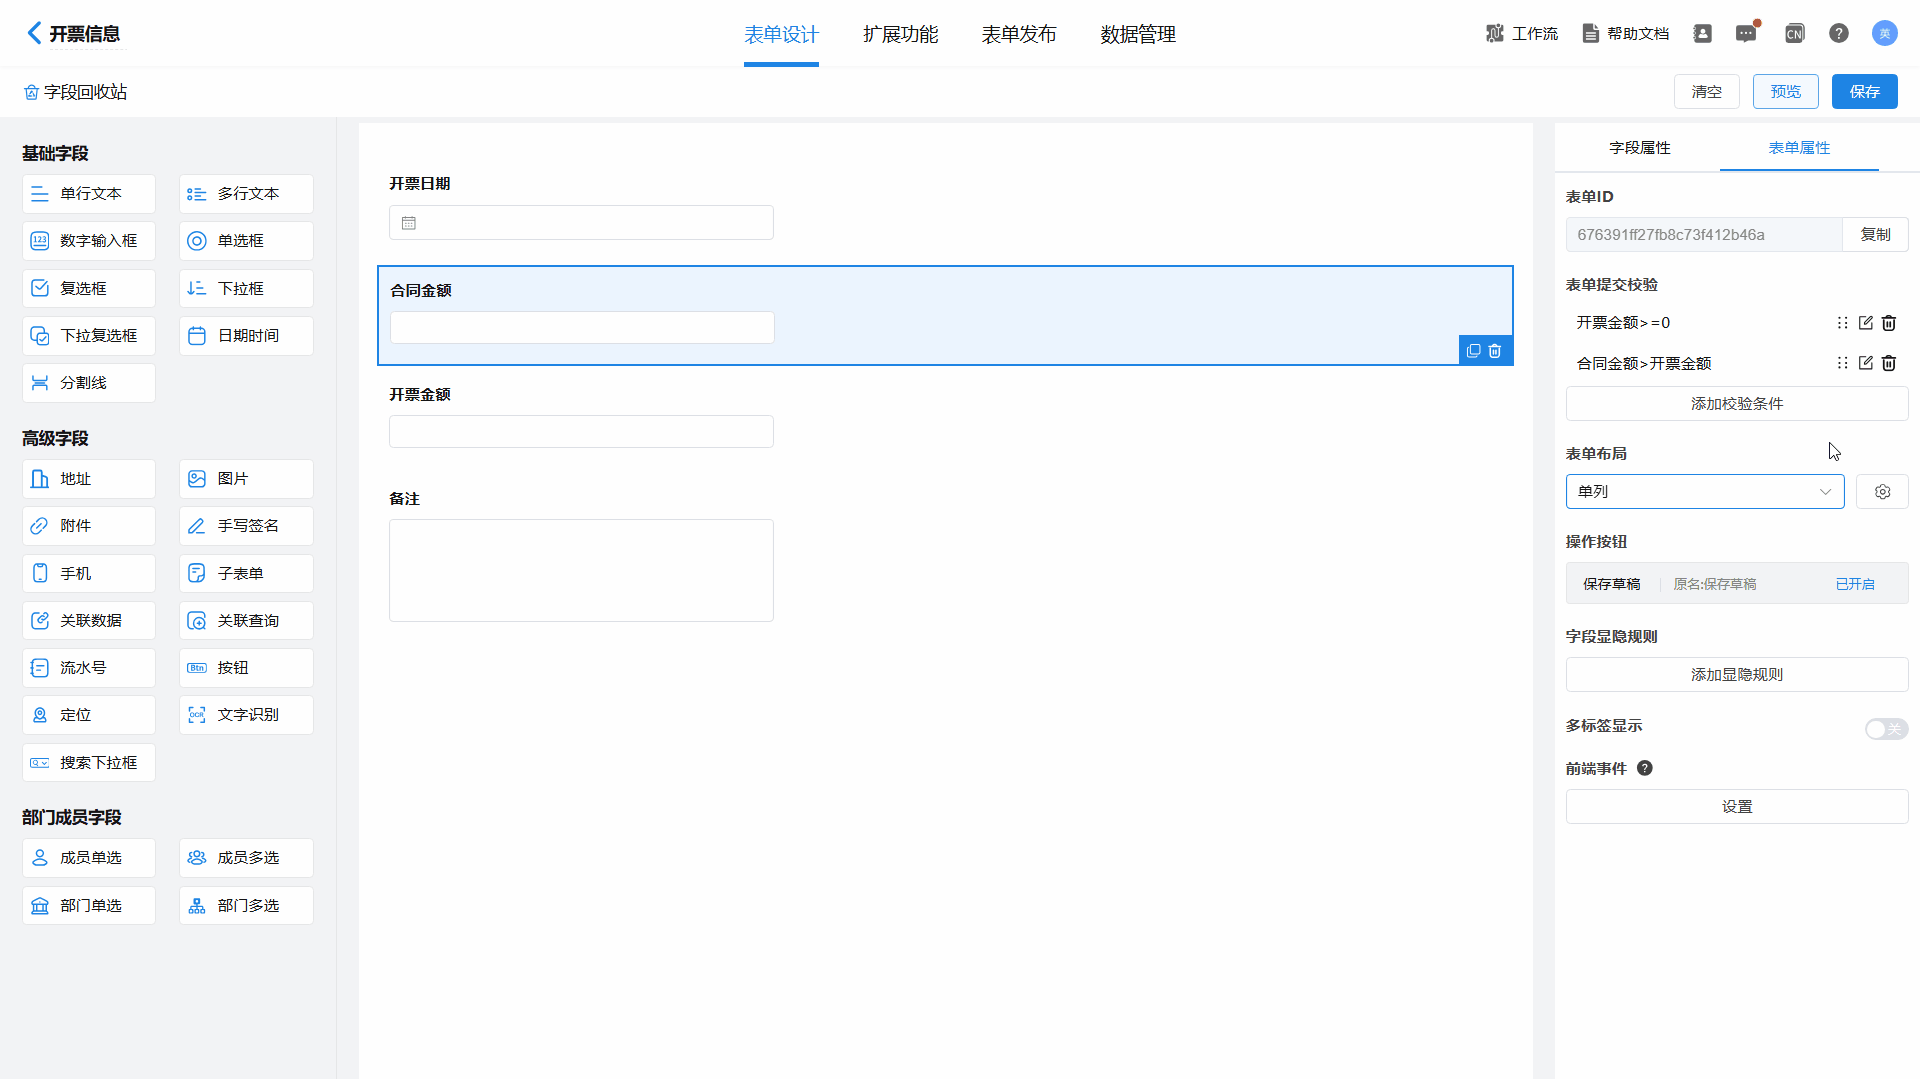Switch language with the CN icon
1920x1079 pixels.
pos(1794,33)
